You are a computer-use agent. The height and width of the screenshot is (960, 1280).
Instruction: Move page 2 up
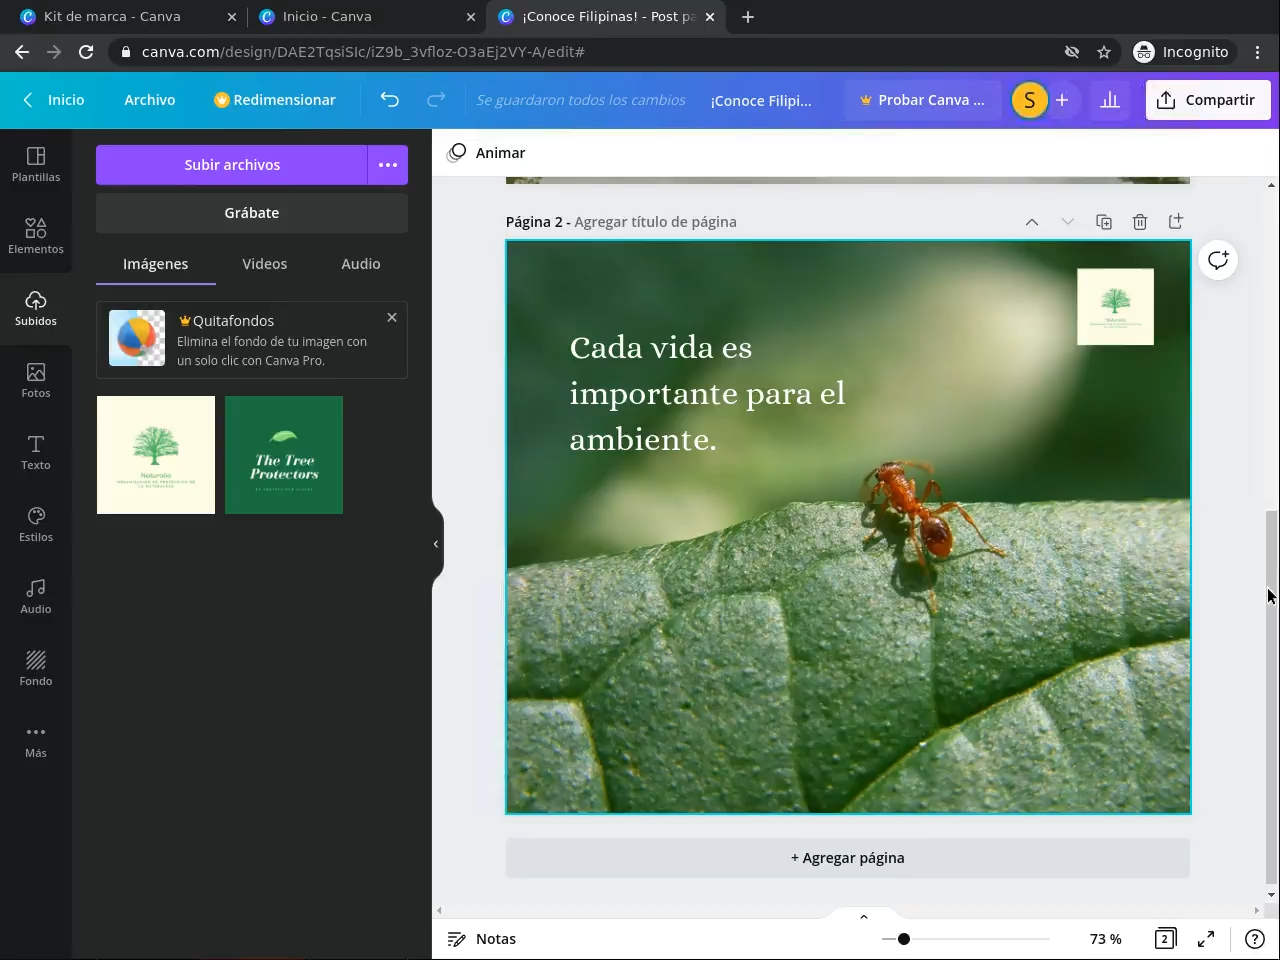pos(1032,222)
